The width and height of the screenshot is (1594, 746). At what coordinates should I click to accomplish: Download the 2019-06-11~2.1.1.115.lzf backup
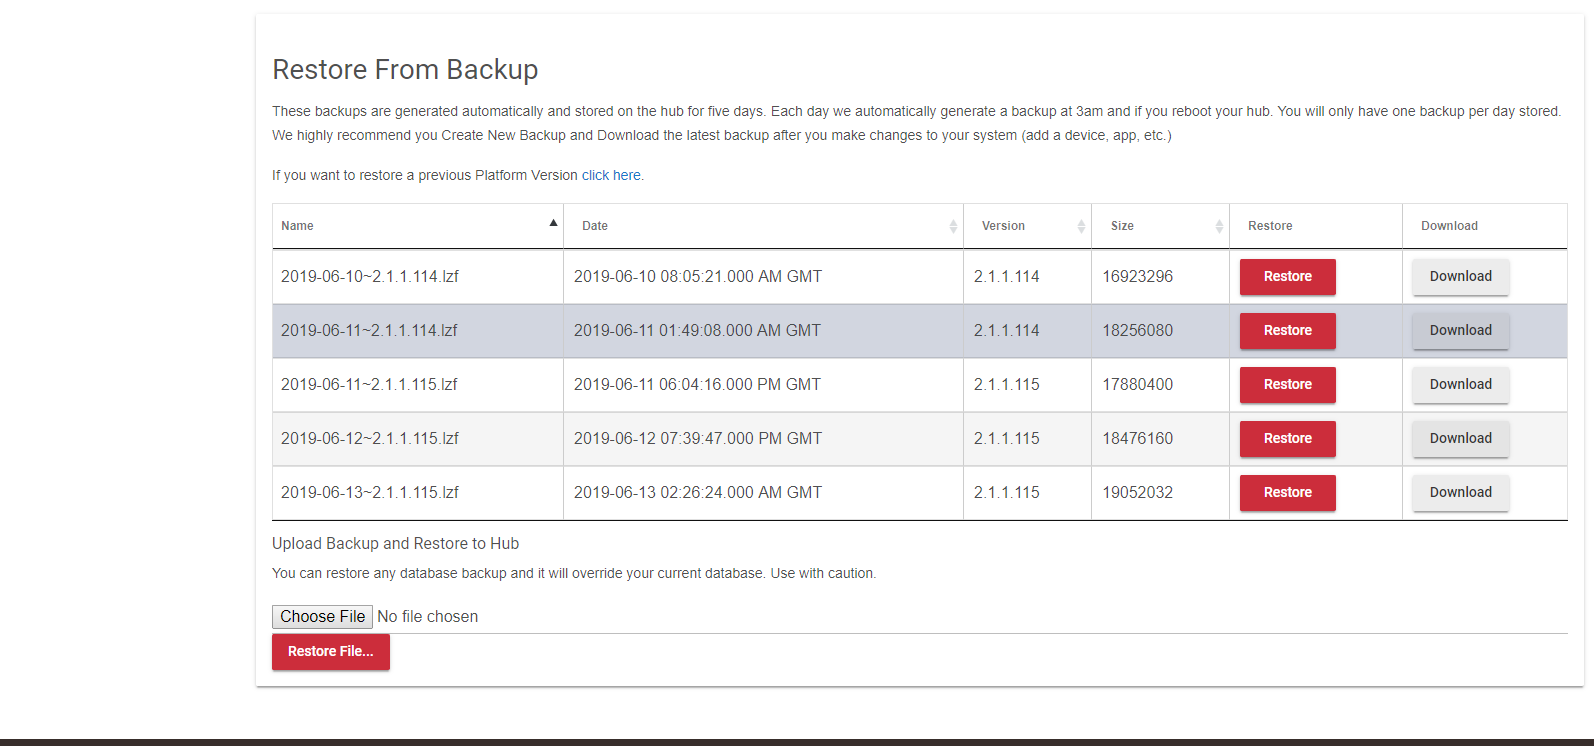click(1460, 385)
